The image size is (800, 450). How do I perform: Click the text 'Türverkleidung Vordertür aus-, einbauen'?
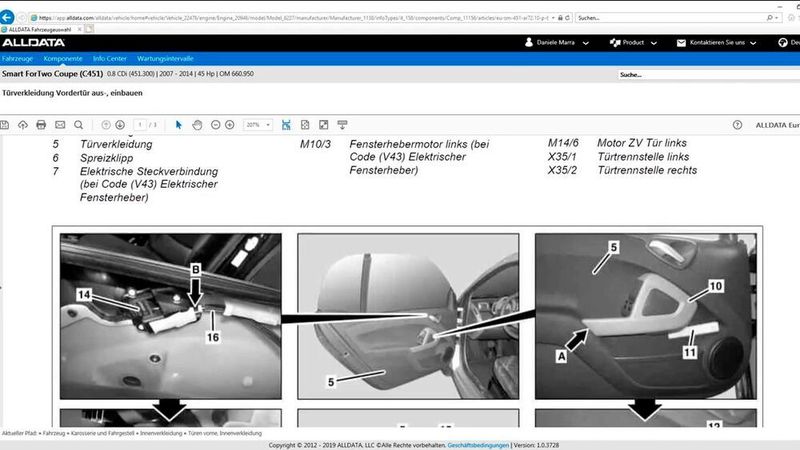(72, 93)
